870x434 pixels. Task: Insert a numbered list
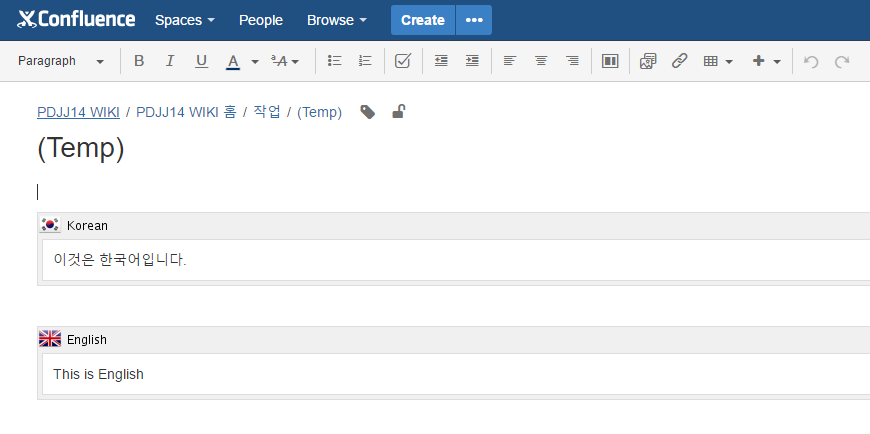pyautogui.click(x=365, y=61)
